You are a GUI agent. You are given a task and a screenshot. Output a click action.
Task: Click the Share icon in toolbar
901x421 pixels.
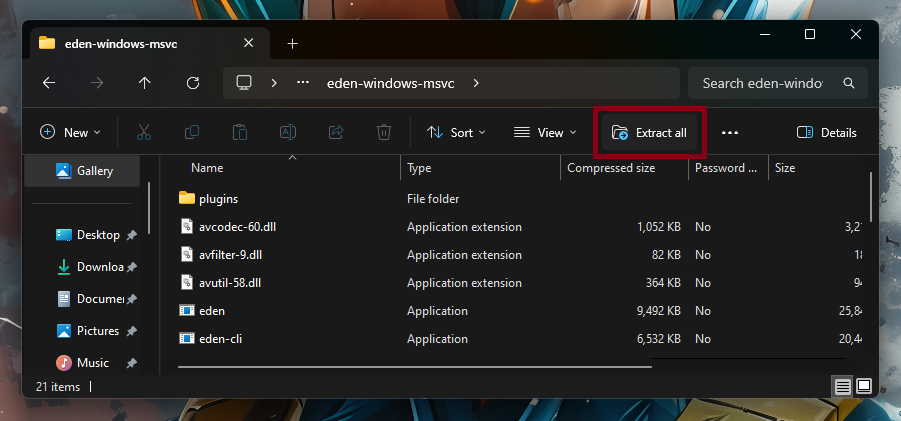(x=336, y=133)
